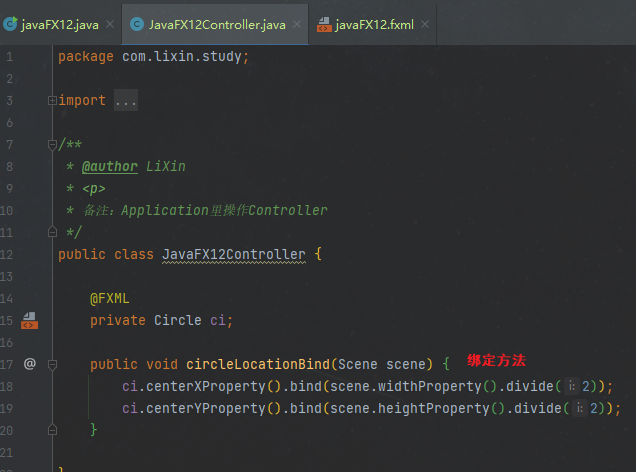Close the javaFX12.fxml tab
Image resolution: width=636 pixels, height=472 pixels.
click(425, 24)
